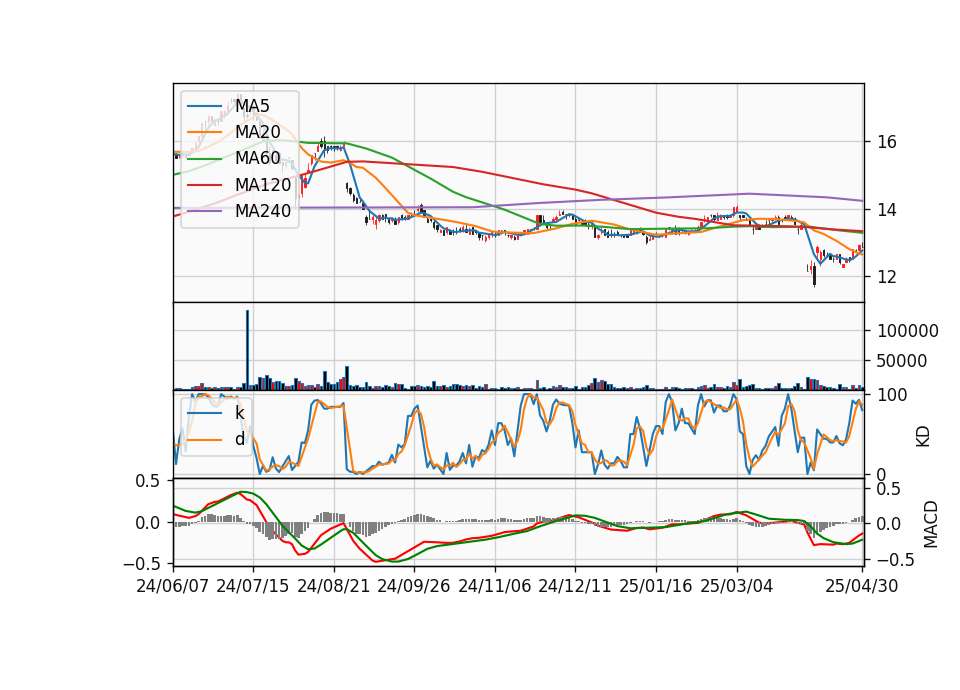This screenshot has width=960, height=690.
Task: Click the left MACD axis value 0.0
Action: click(148, 523)
